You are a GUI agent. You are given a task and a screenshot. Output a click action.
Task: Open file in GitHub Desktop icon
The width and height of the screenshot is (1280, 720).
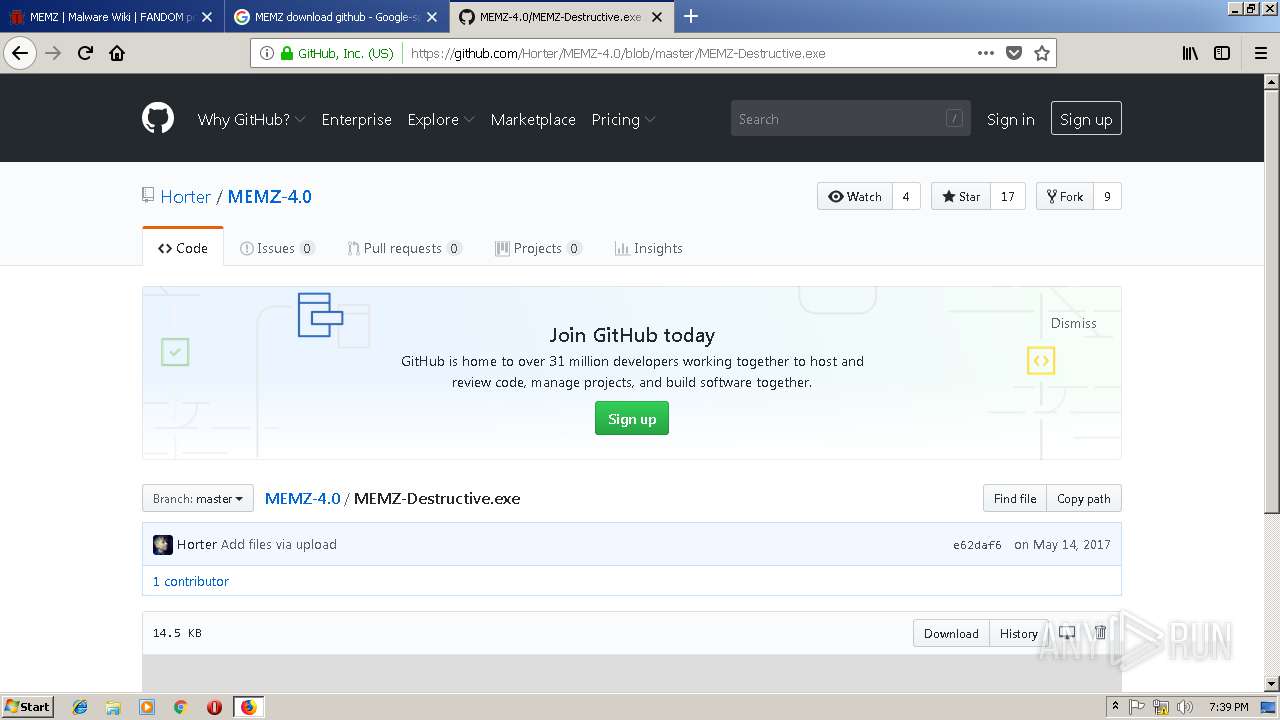tap(1067, 633)
